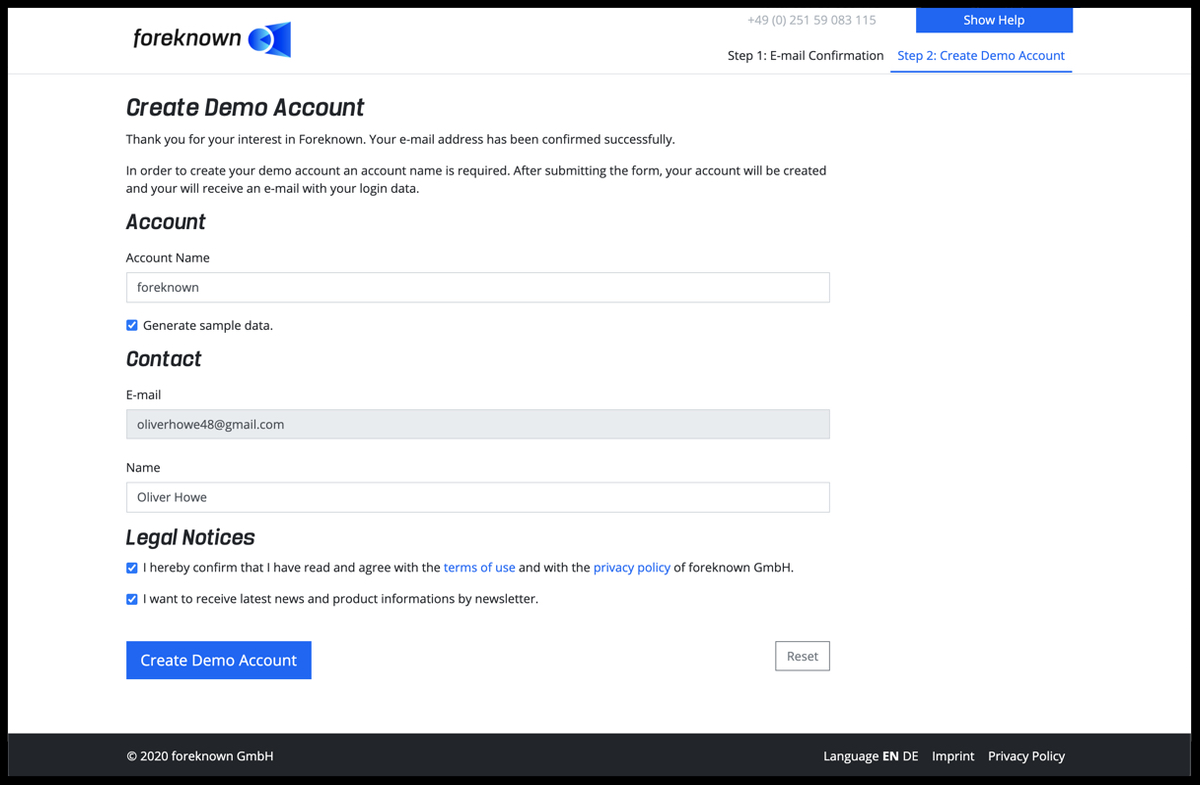Toggle the newsletter subscription checkbox
Viewport: 1200px width, 785px height.
pos(132,599)
